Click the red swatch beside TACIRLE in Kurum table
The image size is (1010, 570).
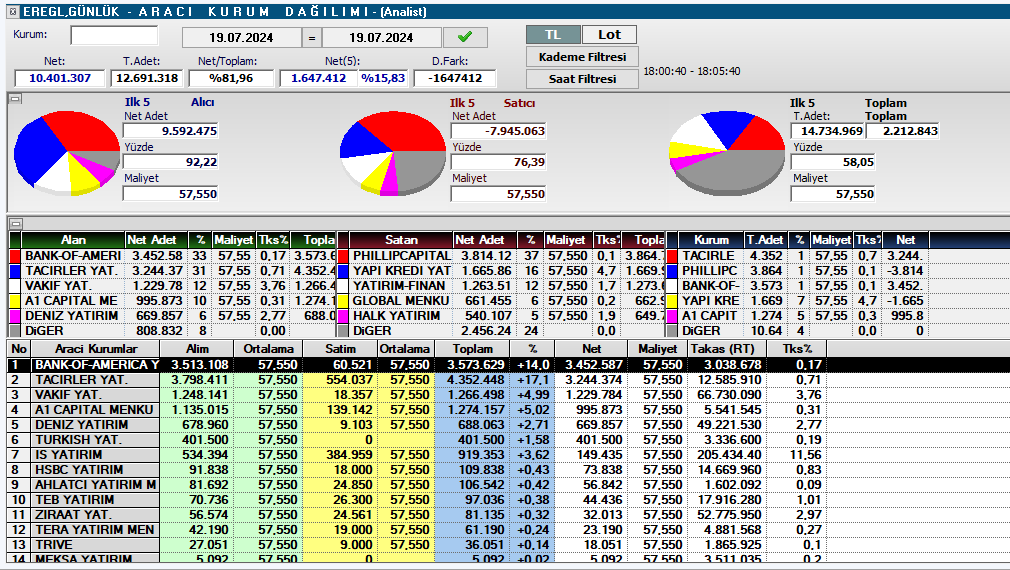[x=672, y=256]
